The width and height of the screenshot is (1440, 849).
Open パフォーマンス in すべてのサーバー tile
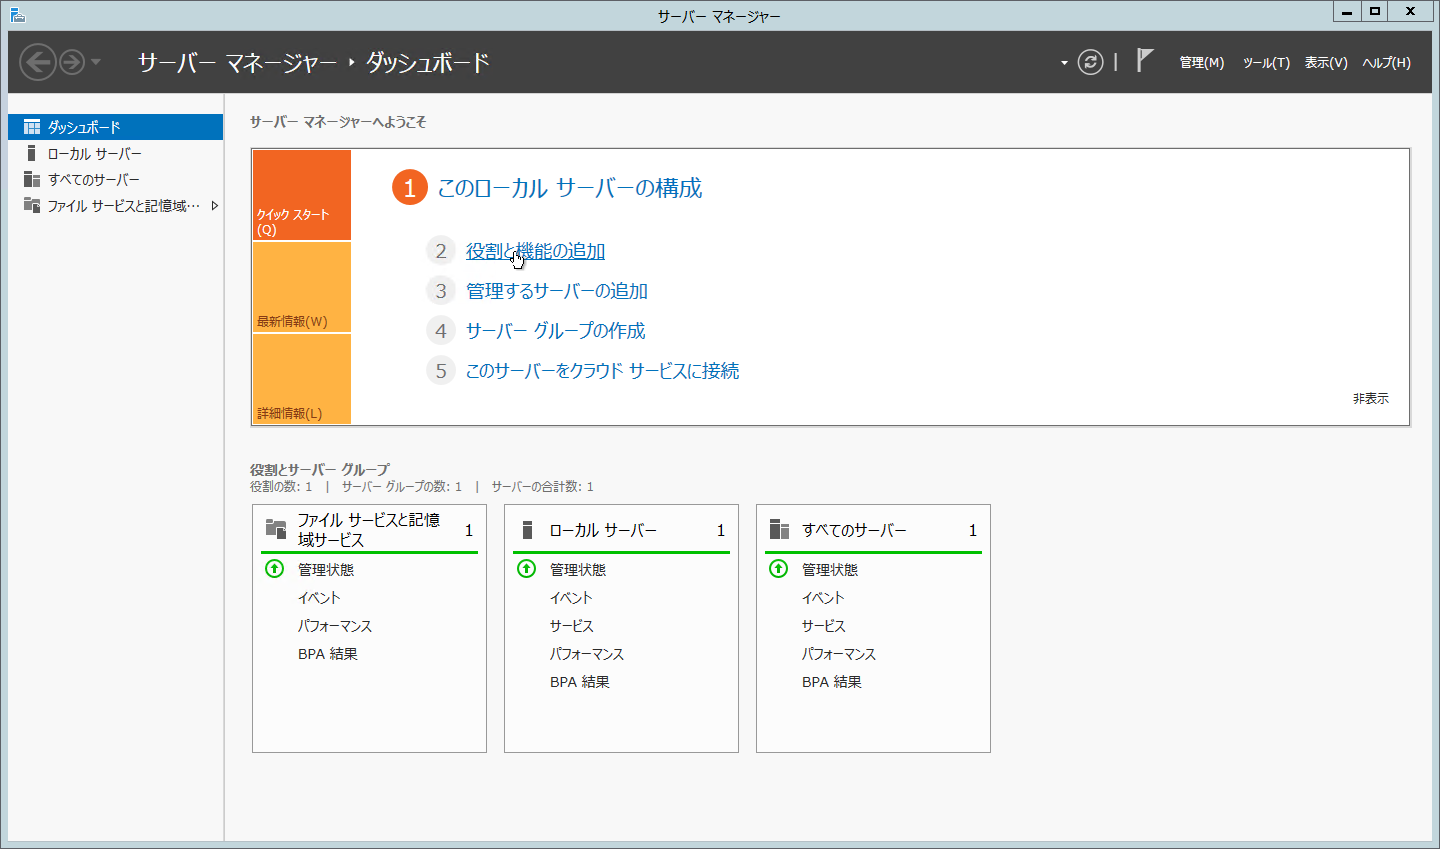[x=839, y=654]
